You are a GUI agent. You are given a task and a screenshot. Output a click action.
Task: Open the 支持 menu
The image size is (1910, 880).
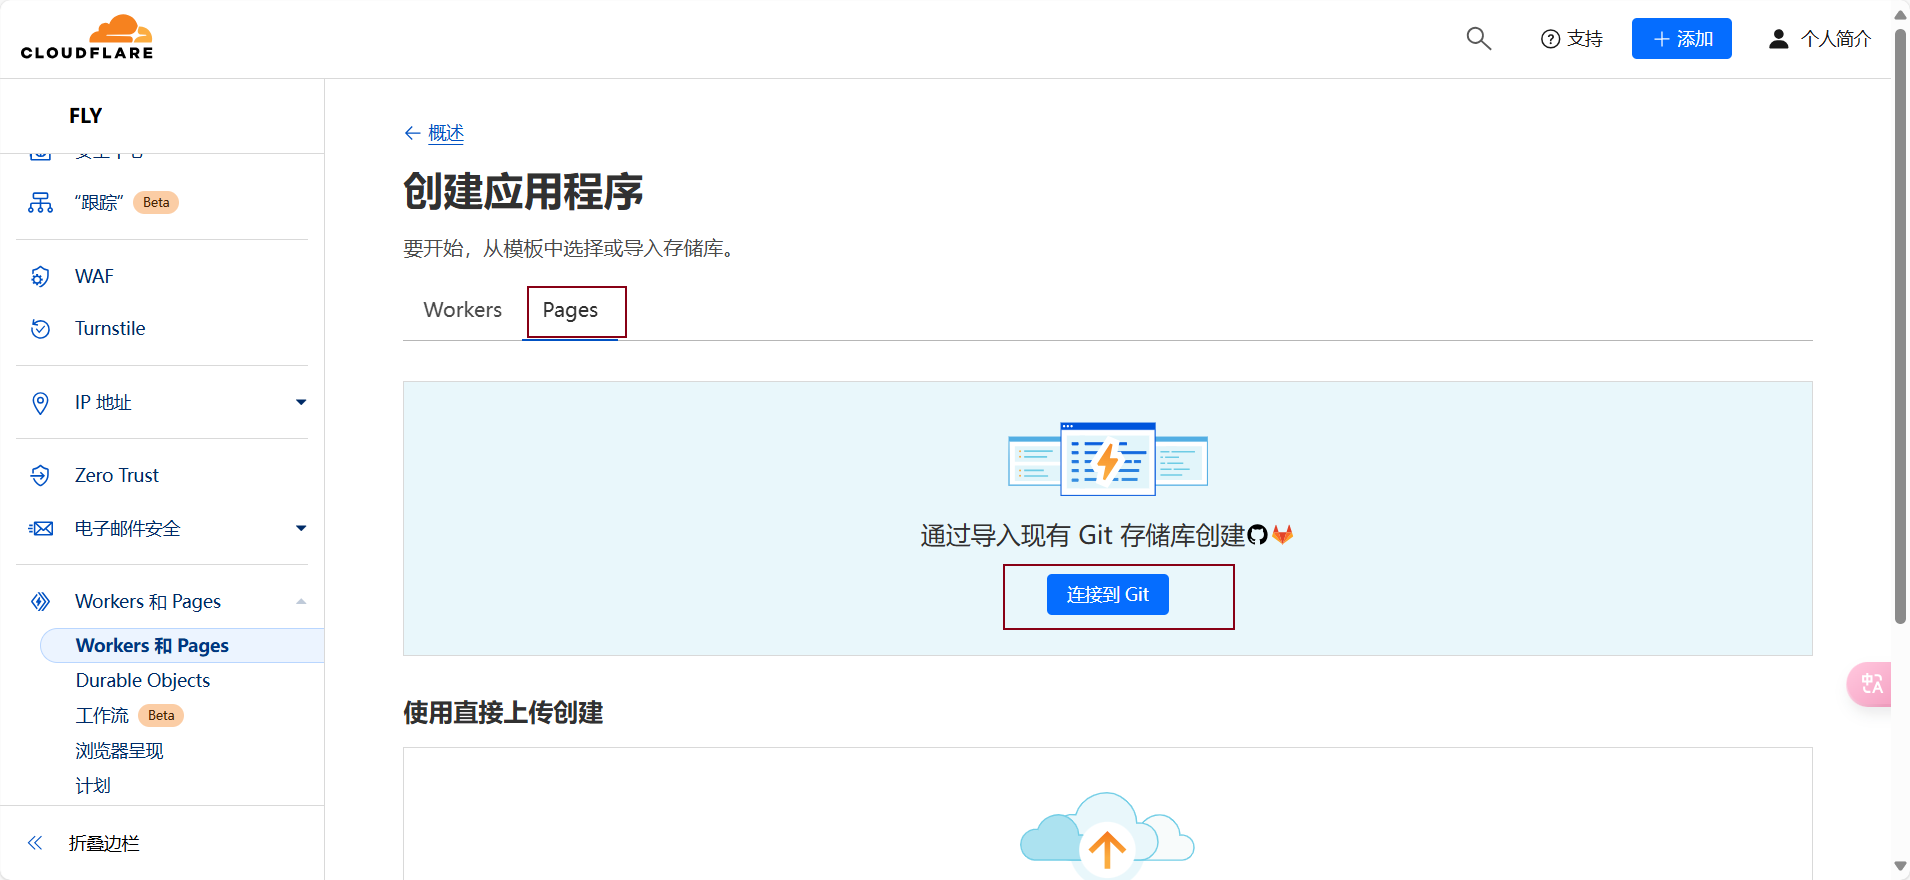tap(1572, 39)
